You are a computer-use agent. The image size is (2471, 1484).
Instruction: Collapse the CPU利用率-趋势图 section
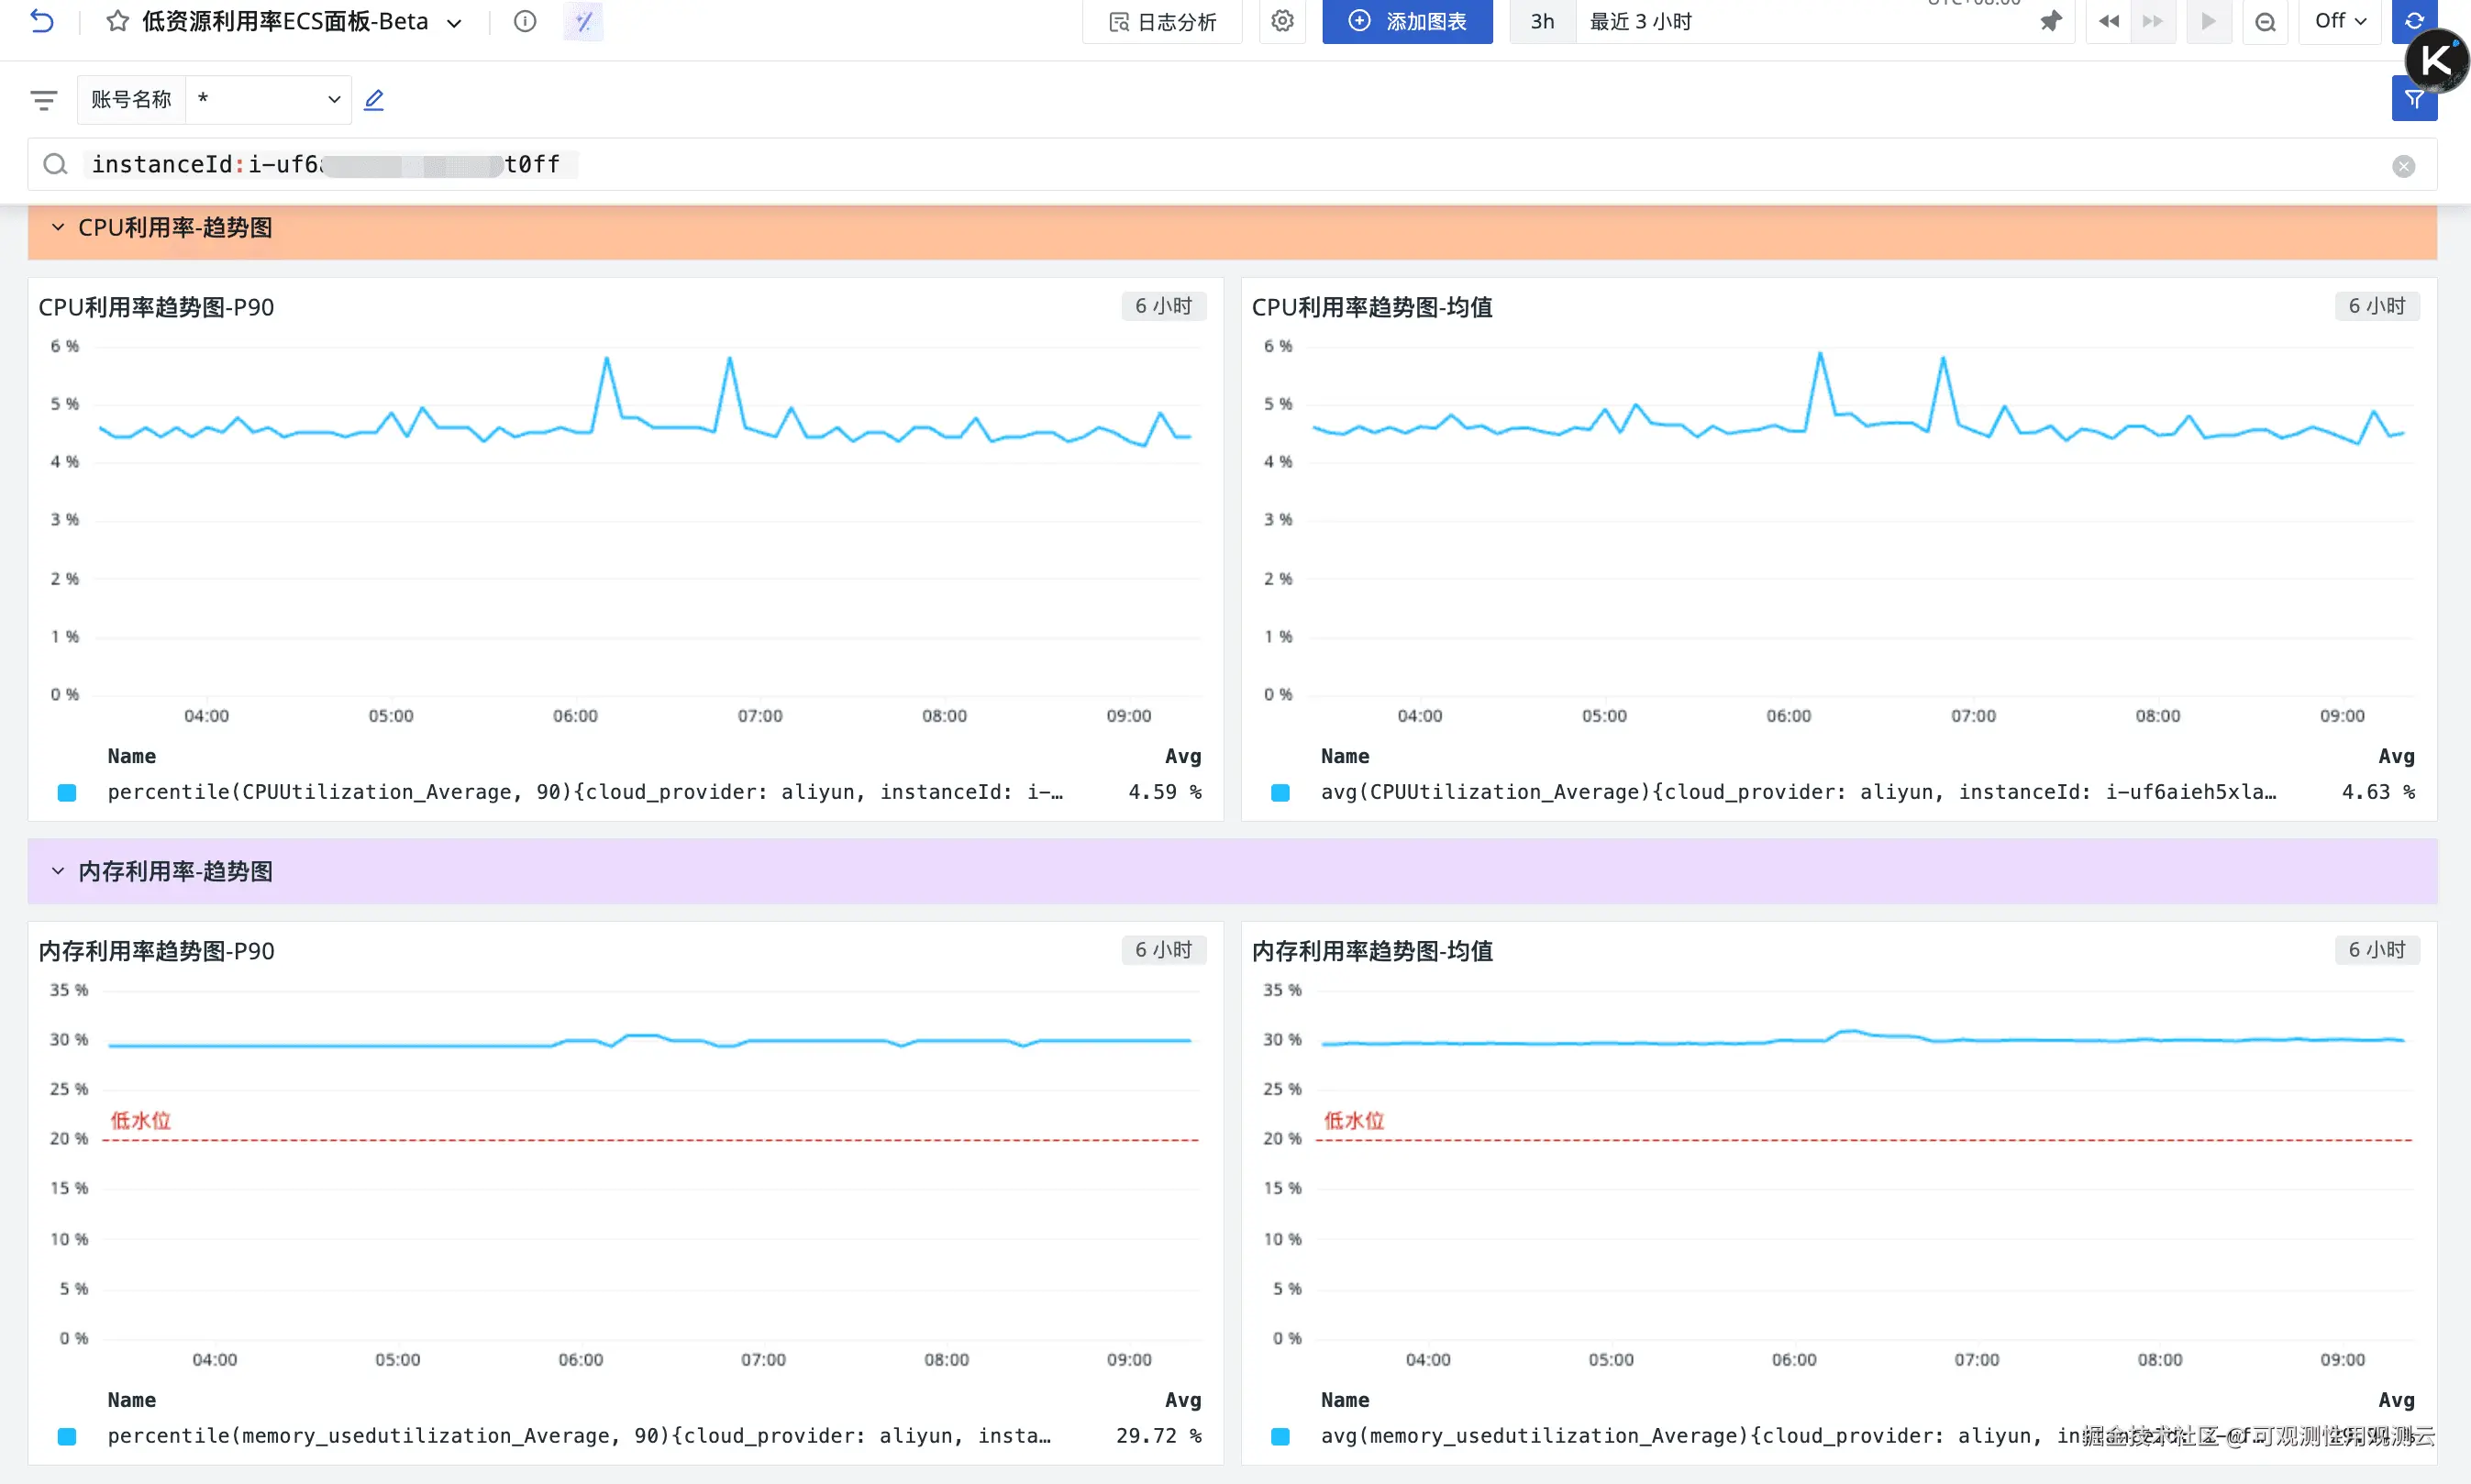point(58,228)
